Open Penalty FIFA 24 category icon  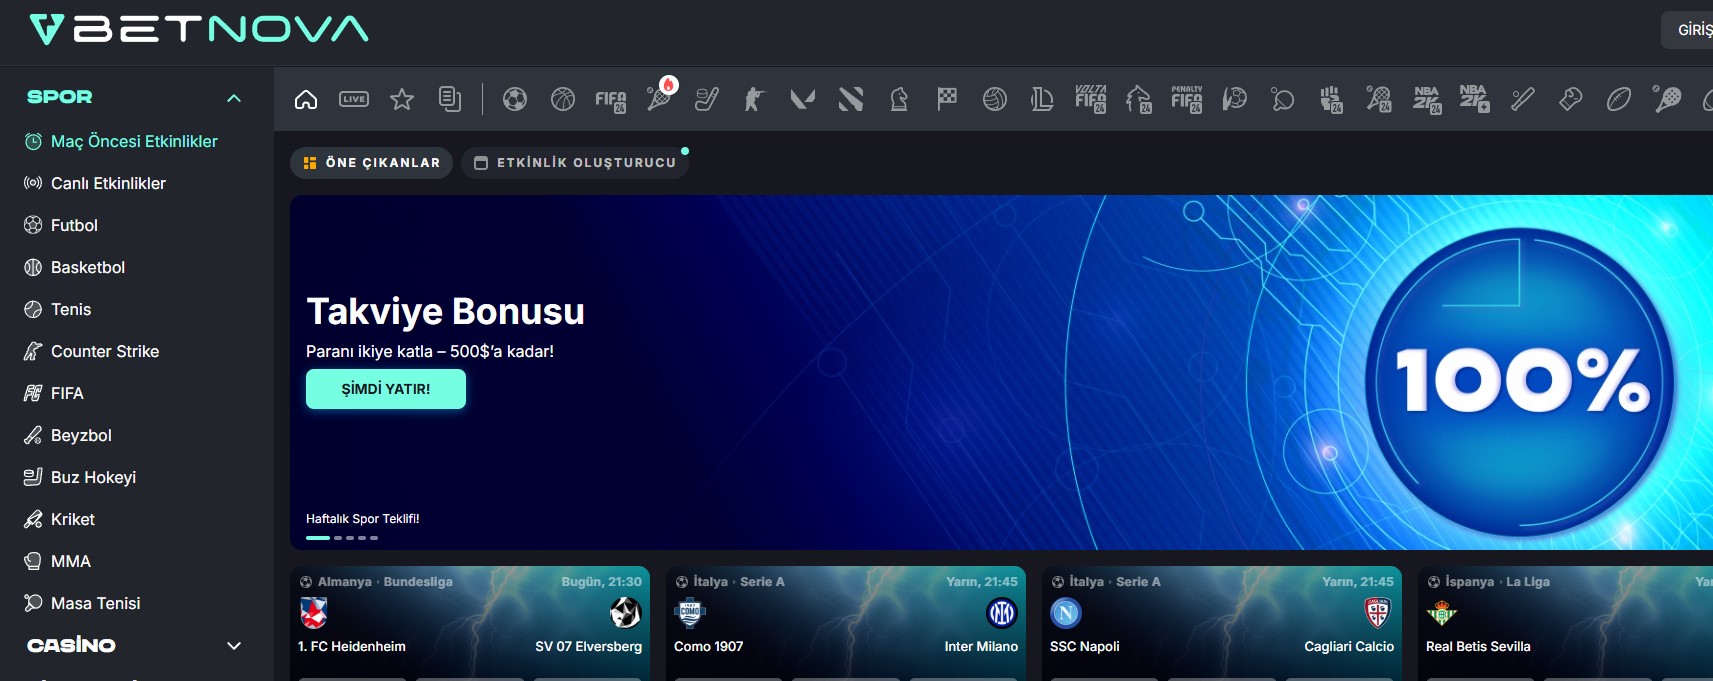pyautogui.click(x=1187, y=99)
